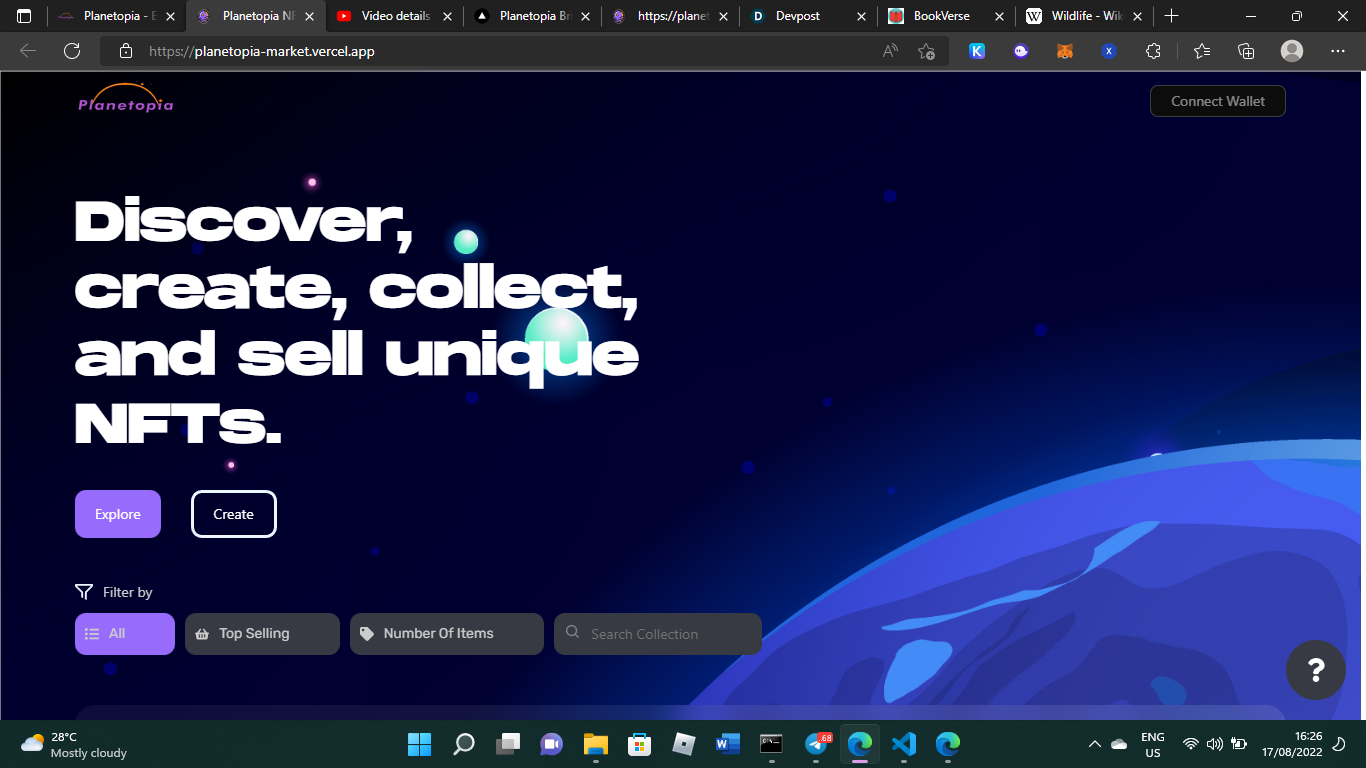Switch to the Planetopia NFT tab

[256, 16]
